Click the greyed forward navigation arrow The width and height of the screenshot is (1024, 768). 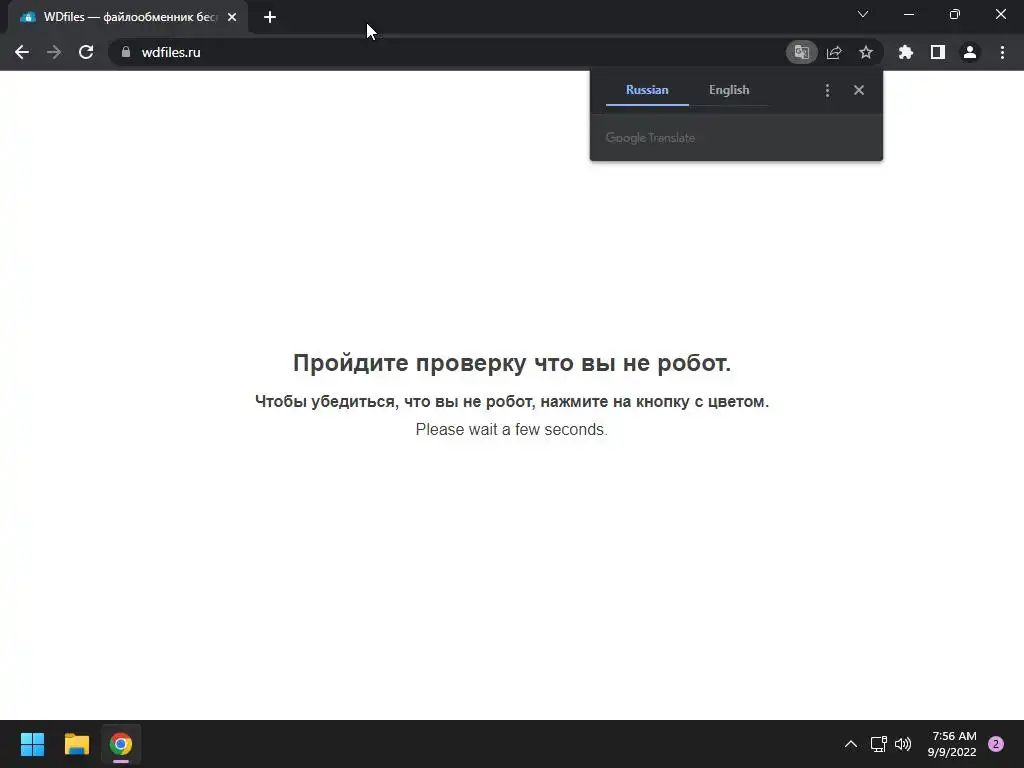[54, 52]
